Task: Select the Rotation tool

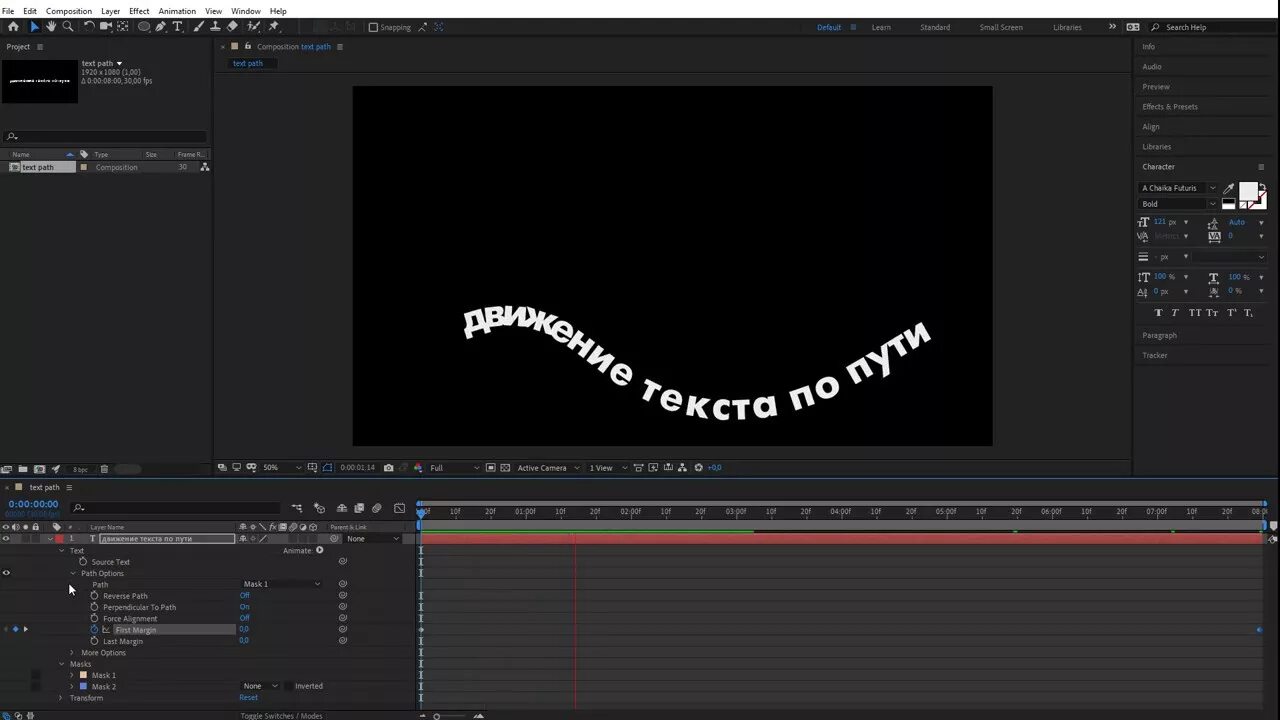Action: [89, 27]
